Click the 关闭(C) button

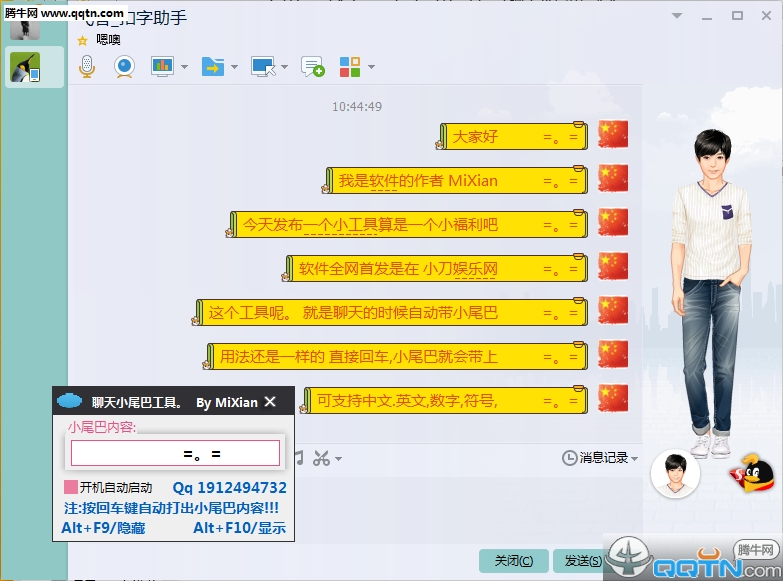coord(514,561)
